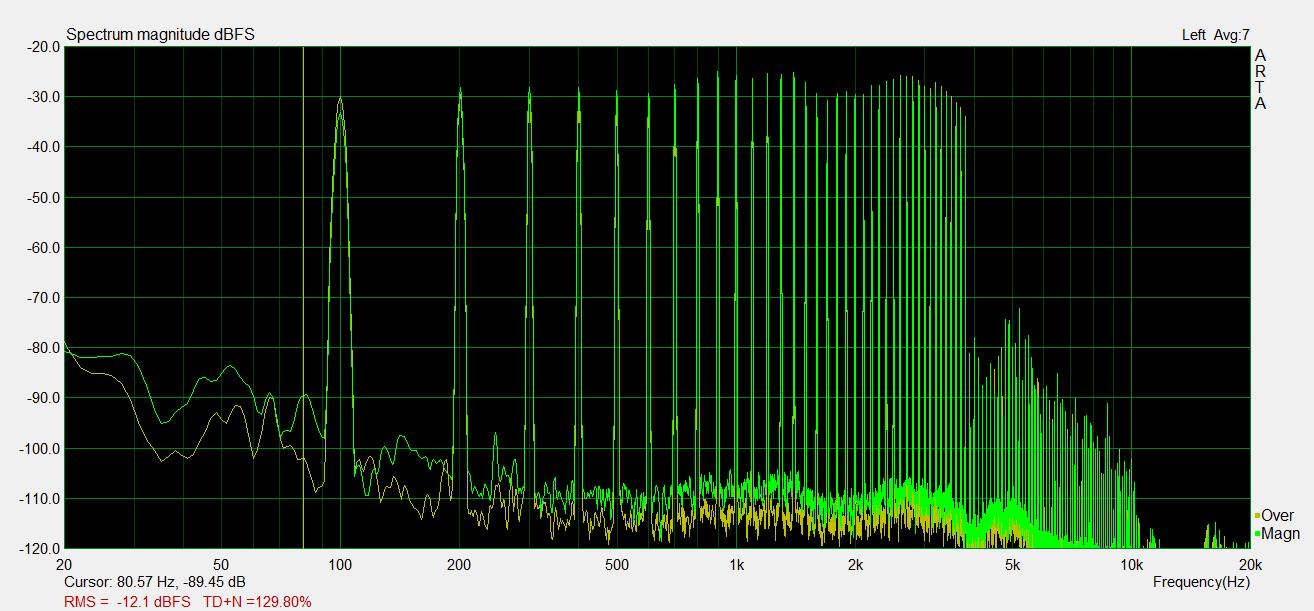Image resolution: width=1314 pixels, height=611 pixels.
Task: Click the 'RMS = -12.1 dBFS' readout
Action: point(127,602)
